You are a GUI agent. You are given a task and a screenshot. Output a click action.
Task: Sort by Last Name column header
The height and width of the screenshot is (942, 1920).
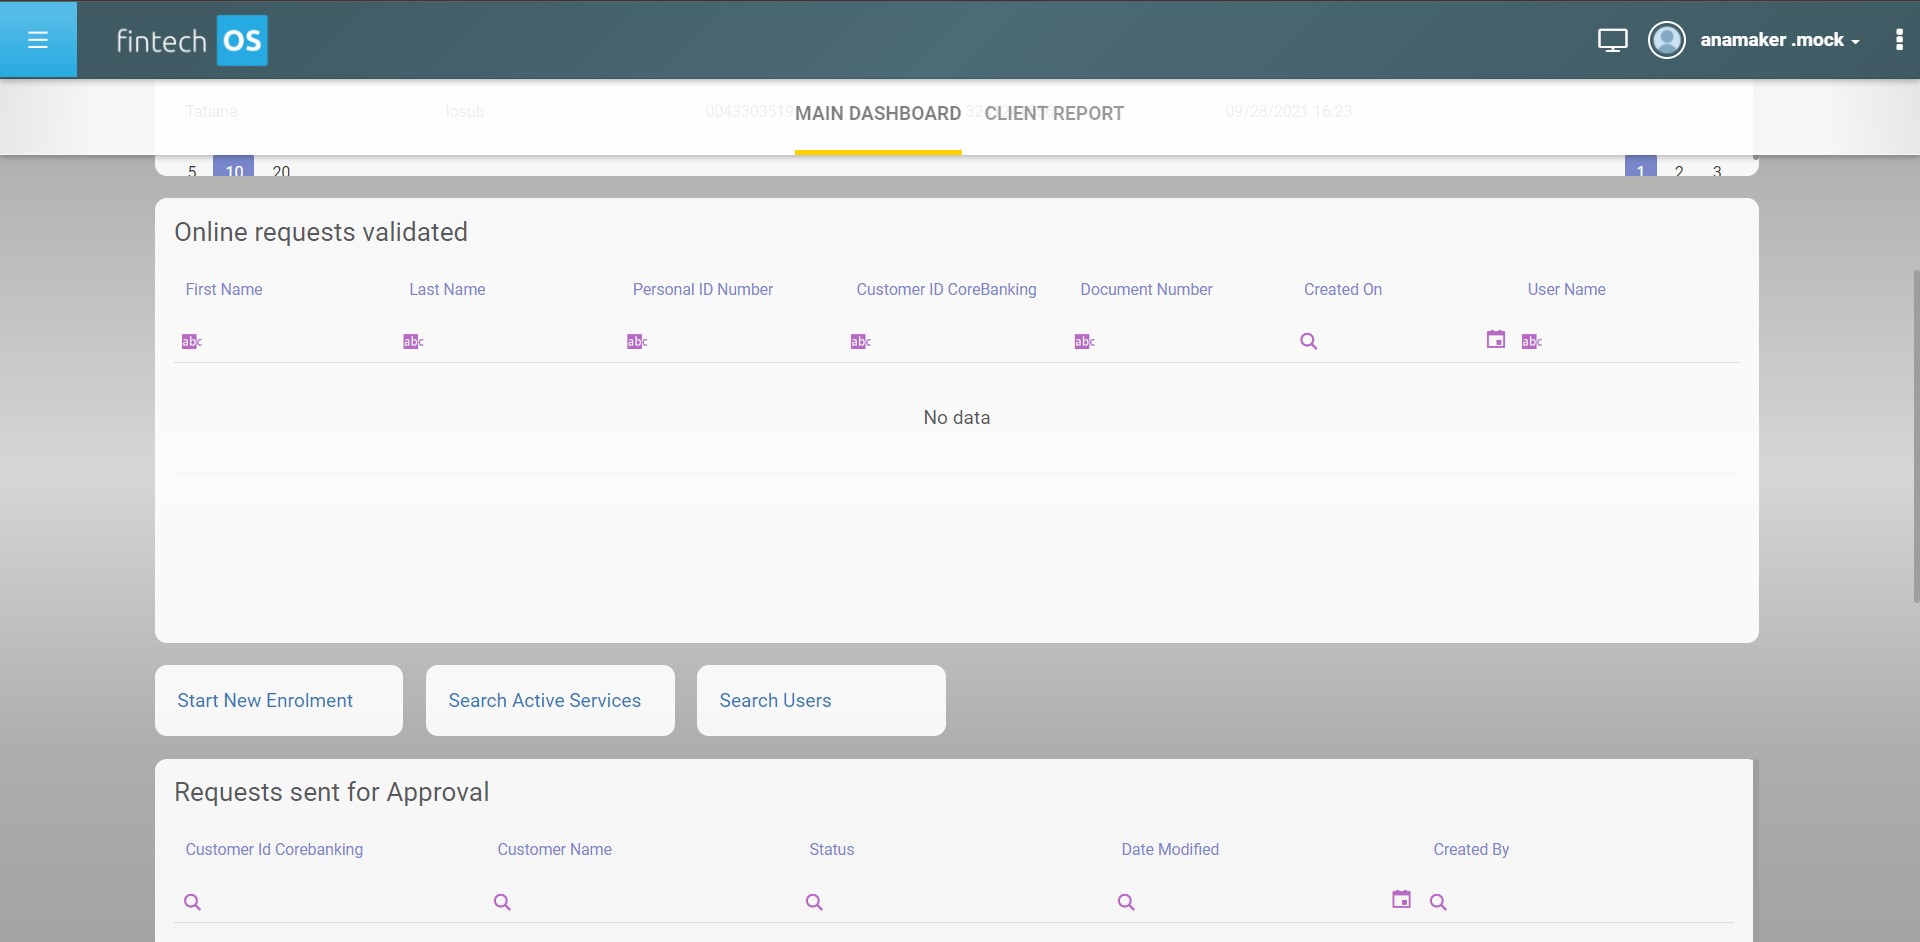coord(447,290)
